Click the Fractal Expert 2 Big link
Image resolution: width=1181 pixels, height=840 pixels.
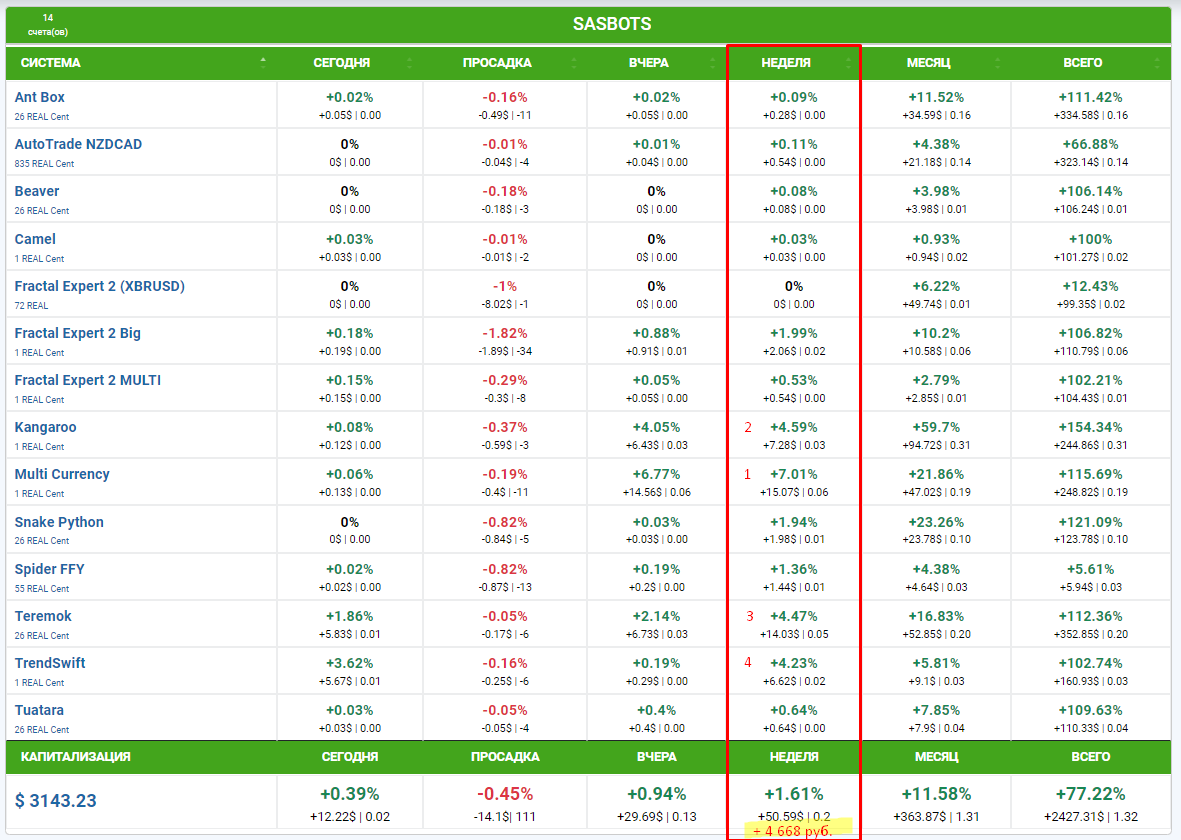[77, 333]
